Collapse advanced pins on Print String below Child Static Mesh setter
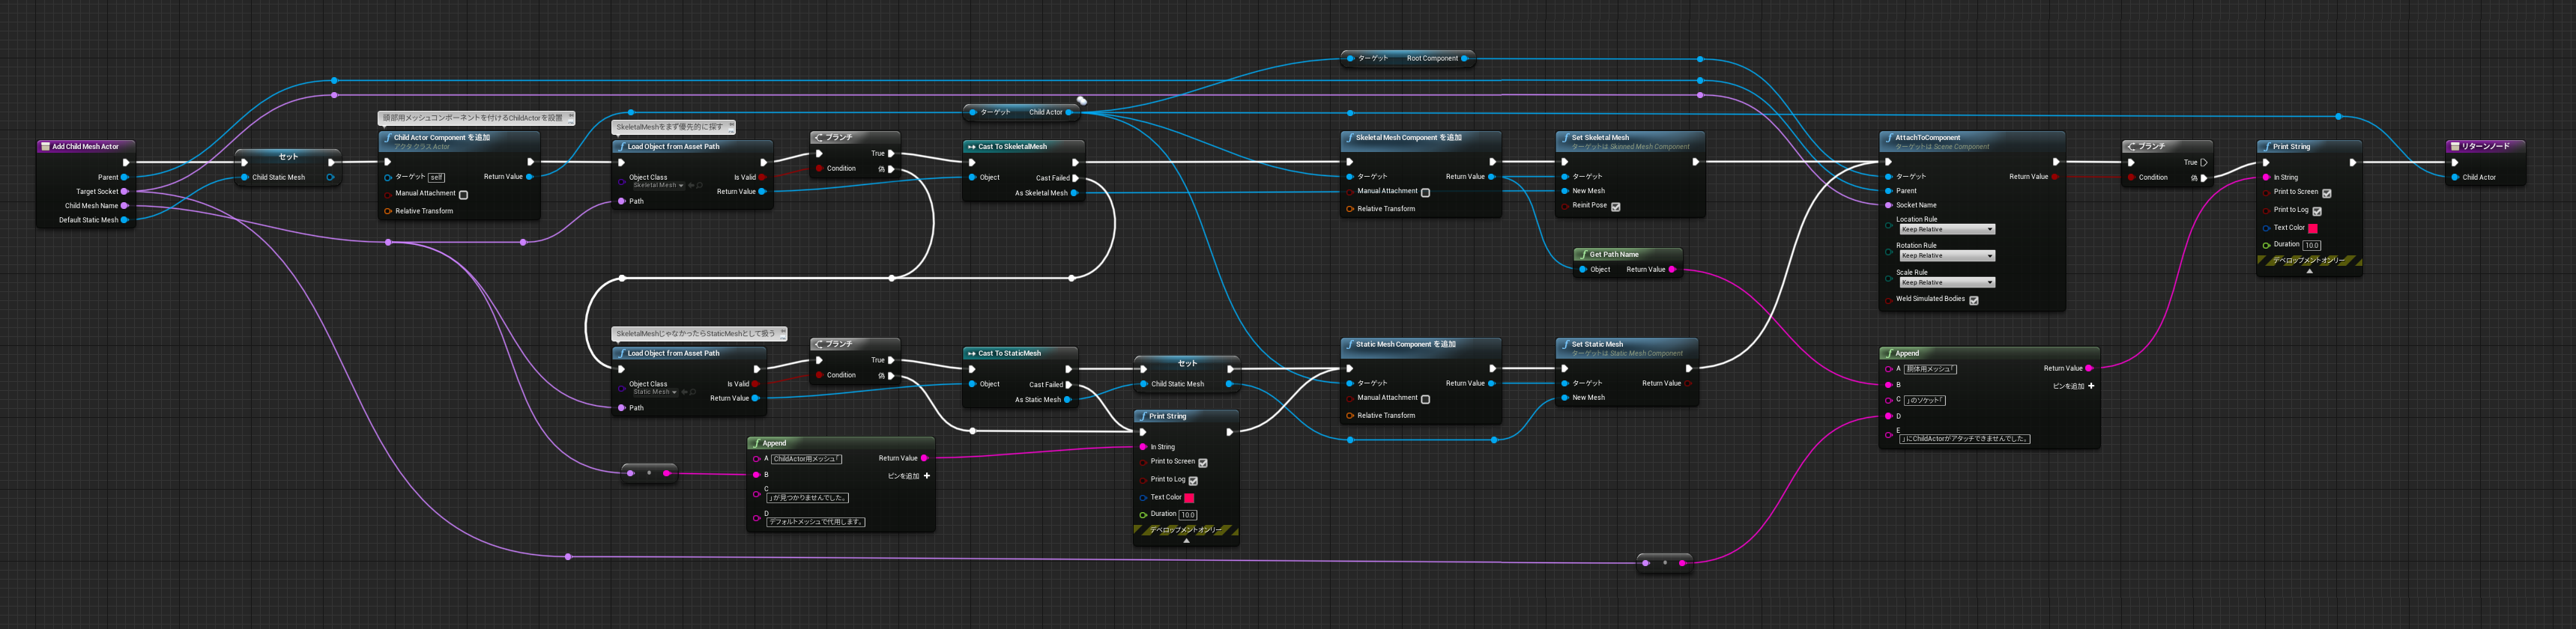 click(x=1186, y=540)
